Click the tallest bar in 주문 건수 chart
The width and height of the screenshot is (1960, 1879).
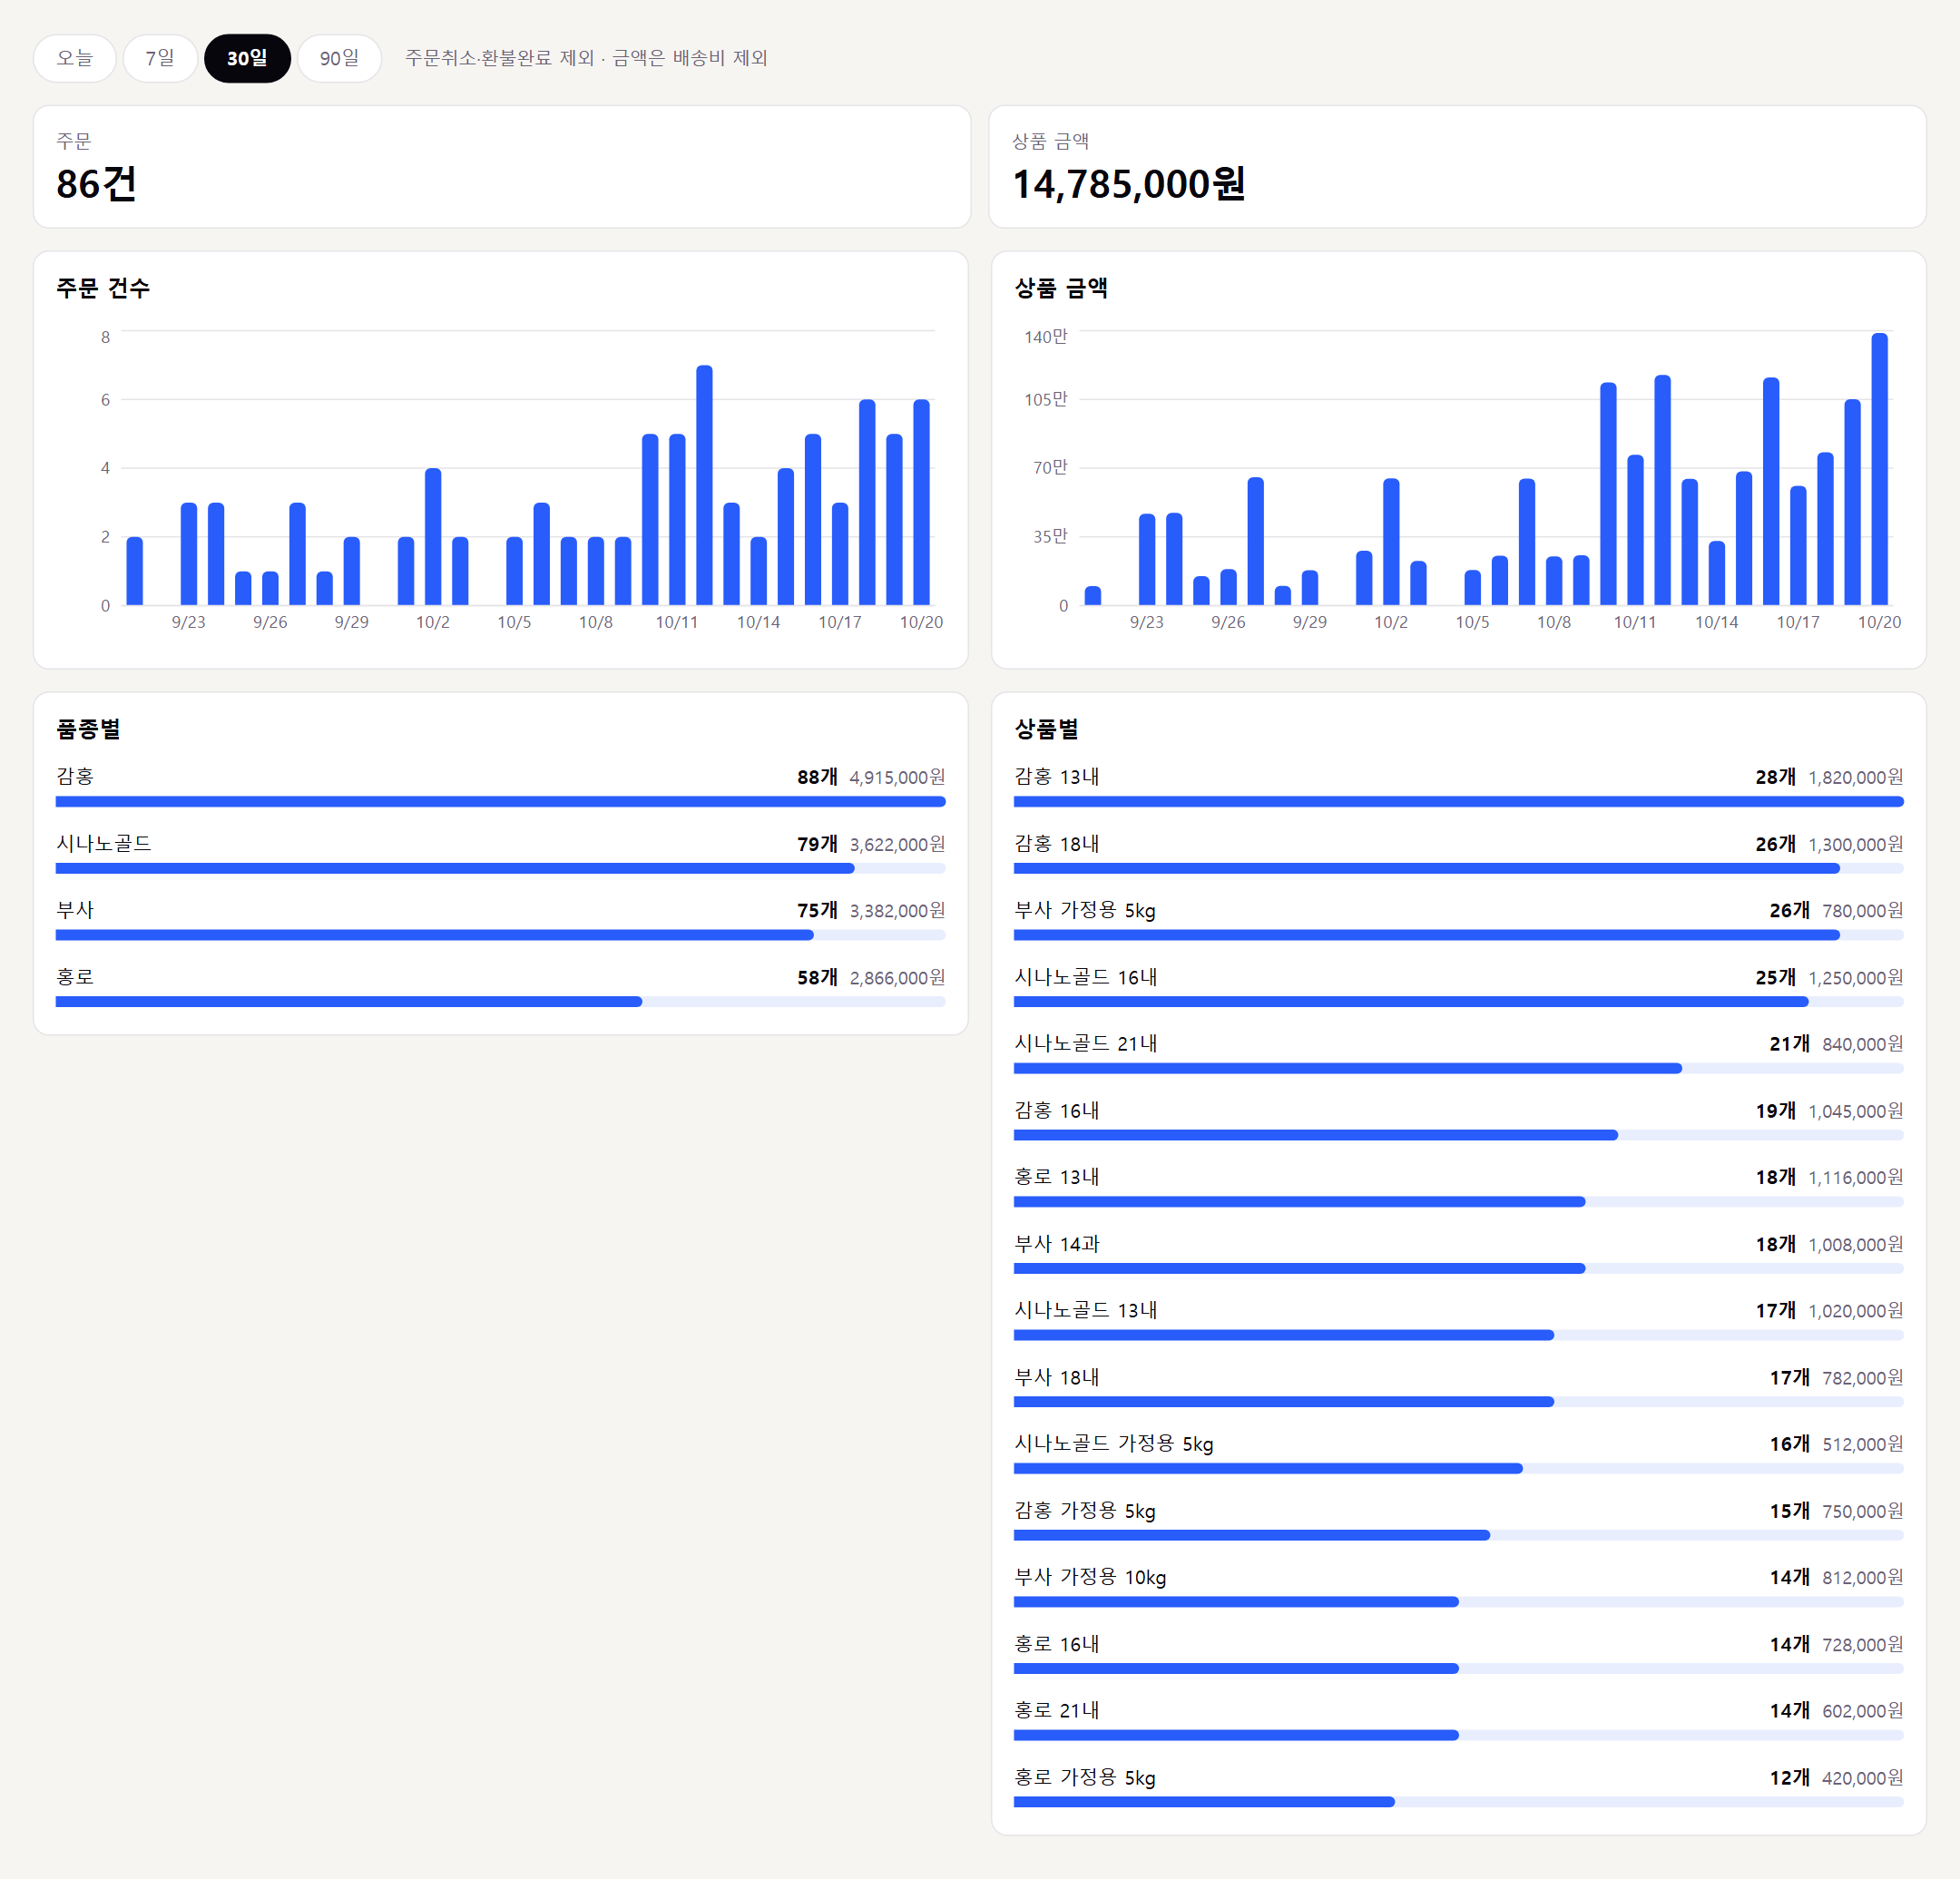[704, 485]
